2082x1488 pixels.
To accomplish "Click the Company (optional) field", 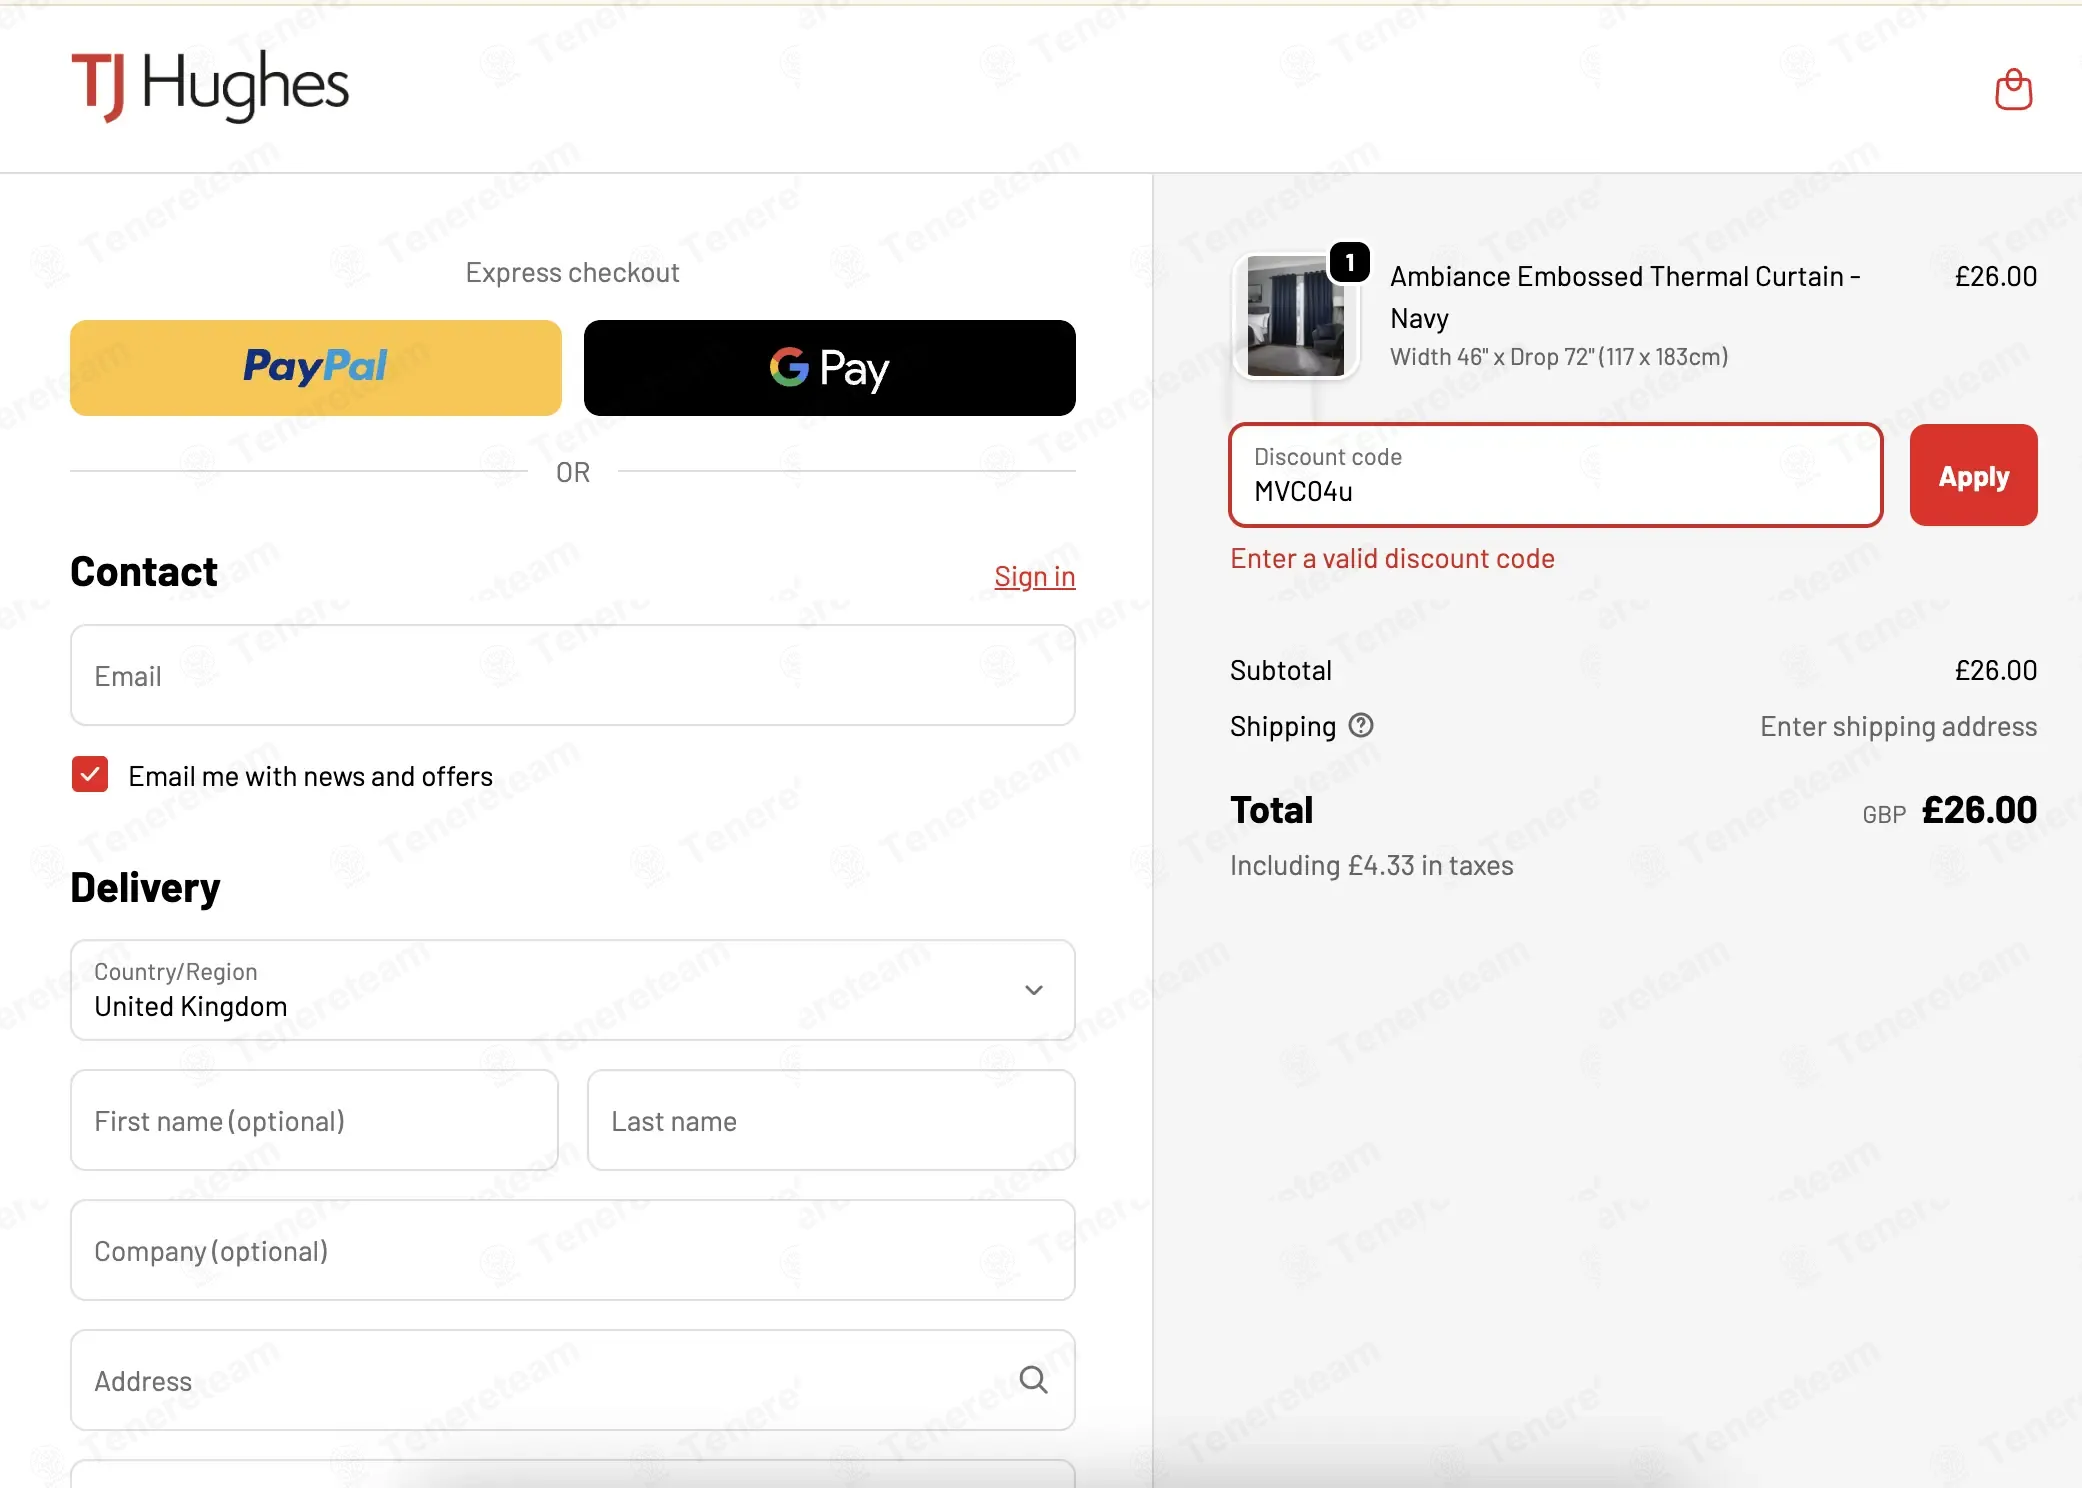I will pyautogui.click(x=573, y=1251).
